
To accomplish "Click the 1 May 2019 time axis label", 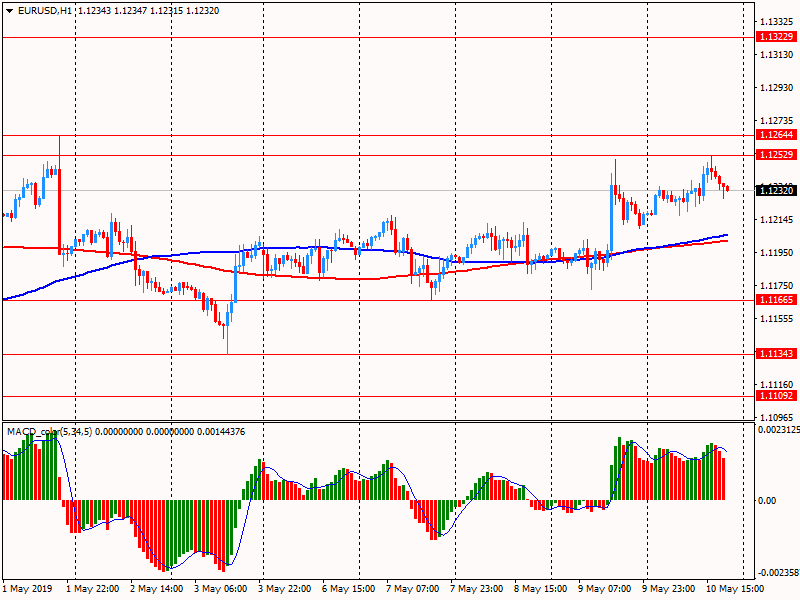I will click(x=29, y=589).
